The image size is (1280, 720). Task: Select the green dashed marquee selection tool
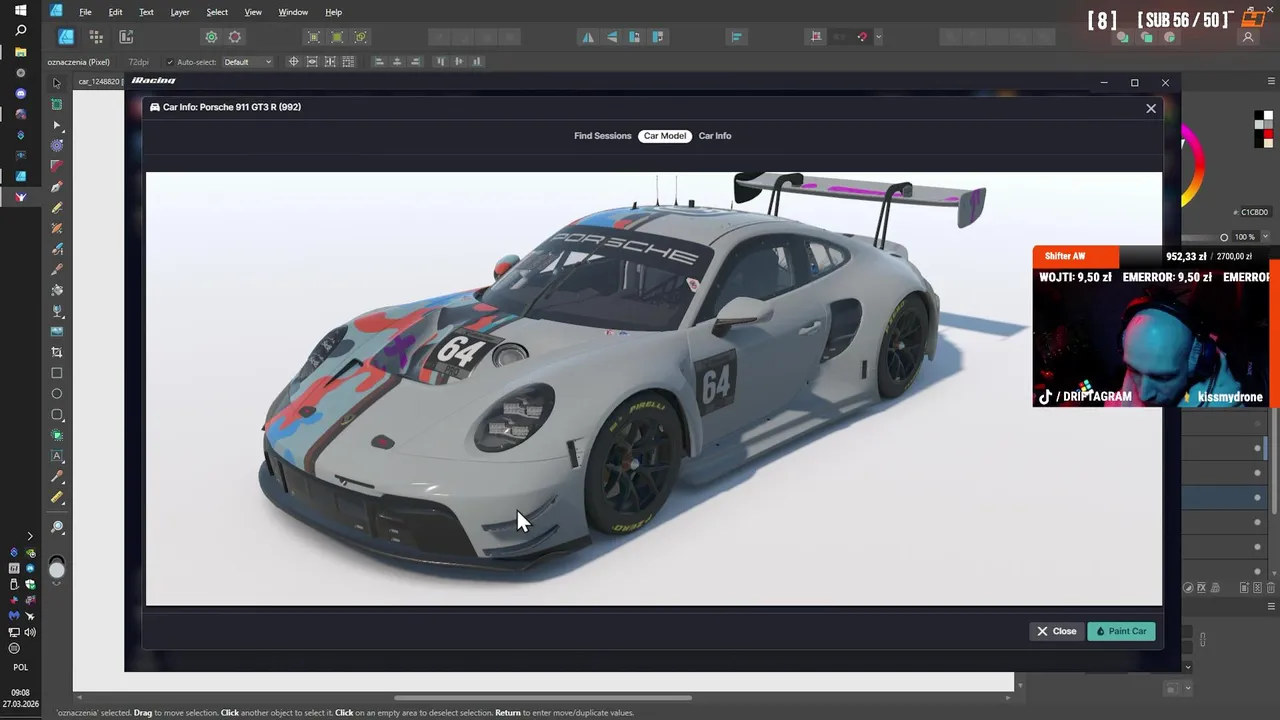point(57,104)
